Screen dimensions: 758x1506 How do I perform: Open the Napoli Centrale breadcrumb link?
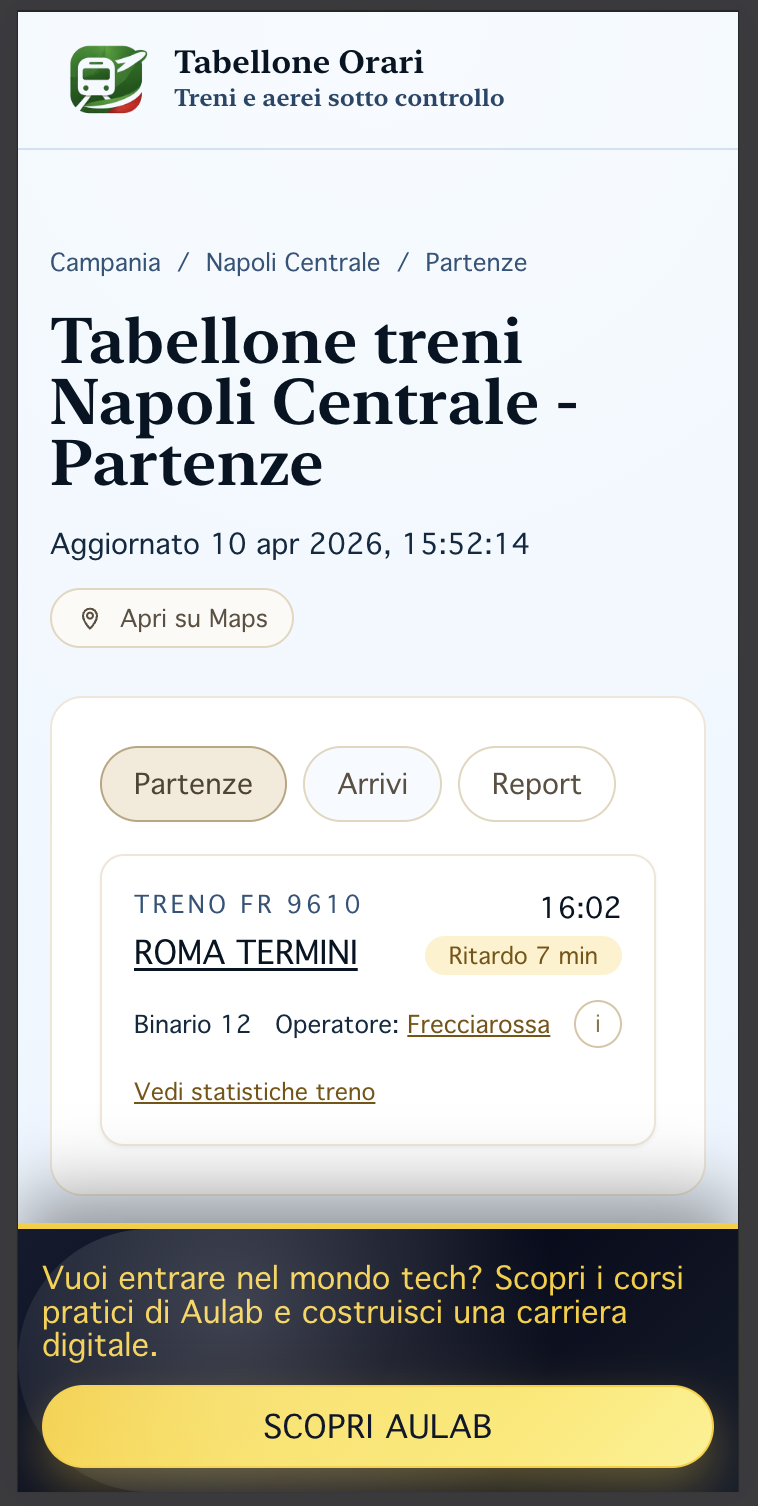pos(292,262)
